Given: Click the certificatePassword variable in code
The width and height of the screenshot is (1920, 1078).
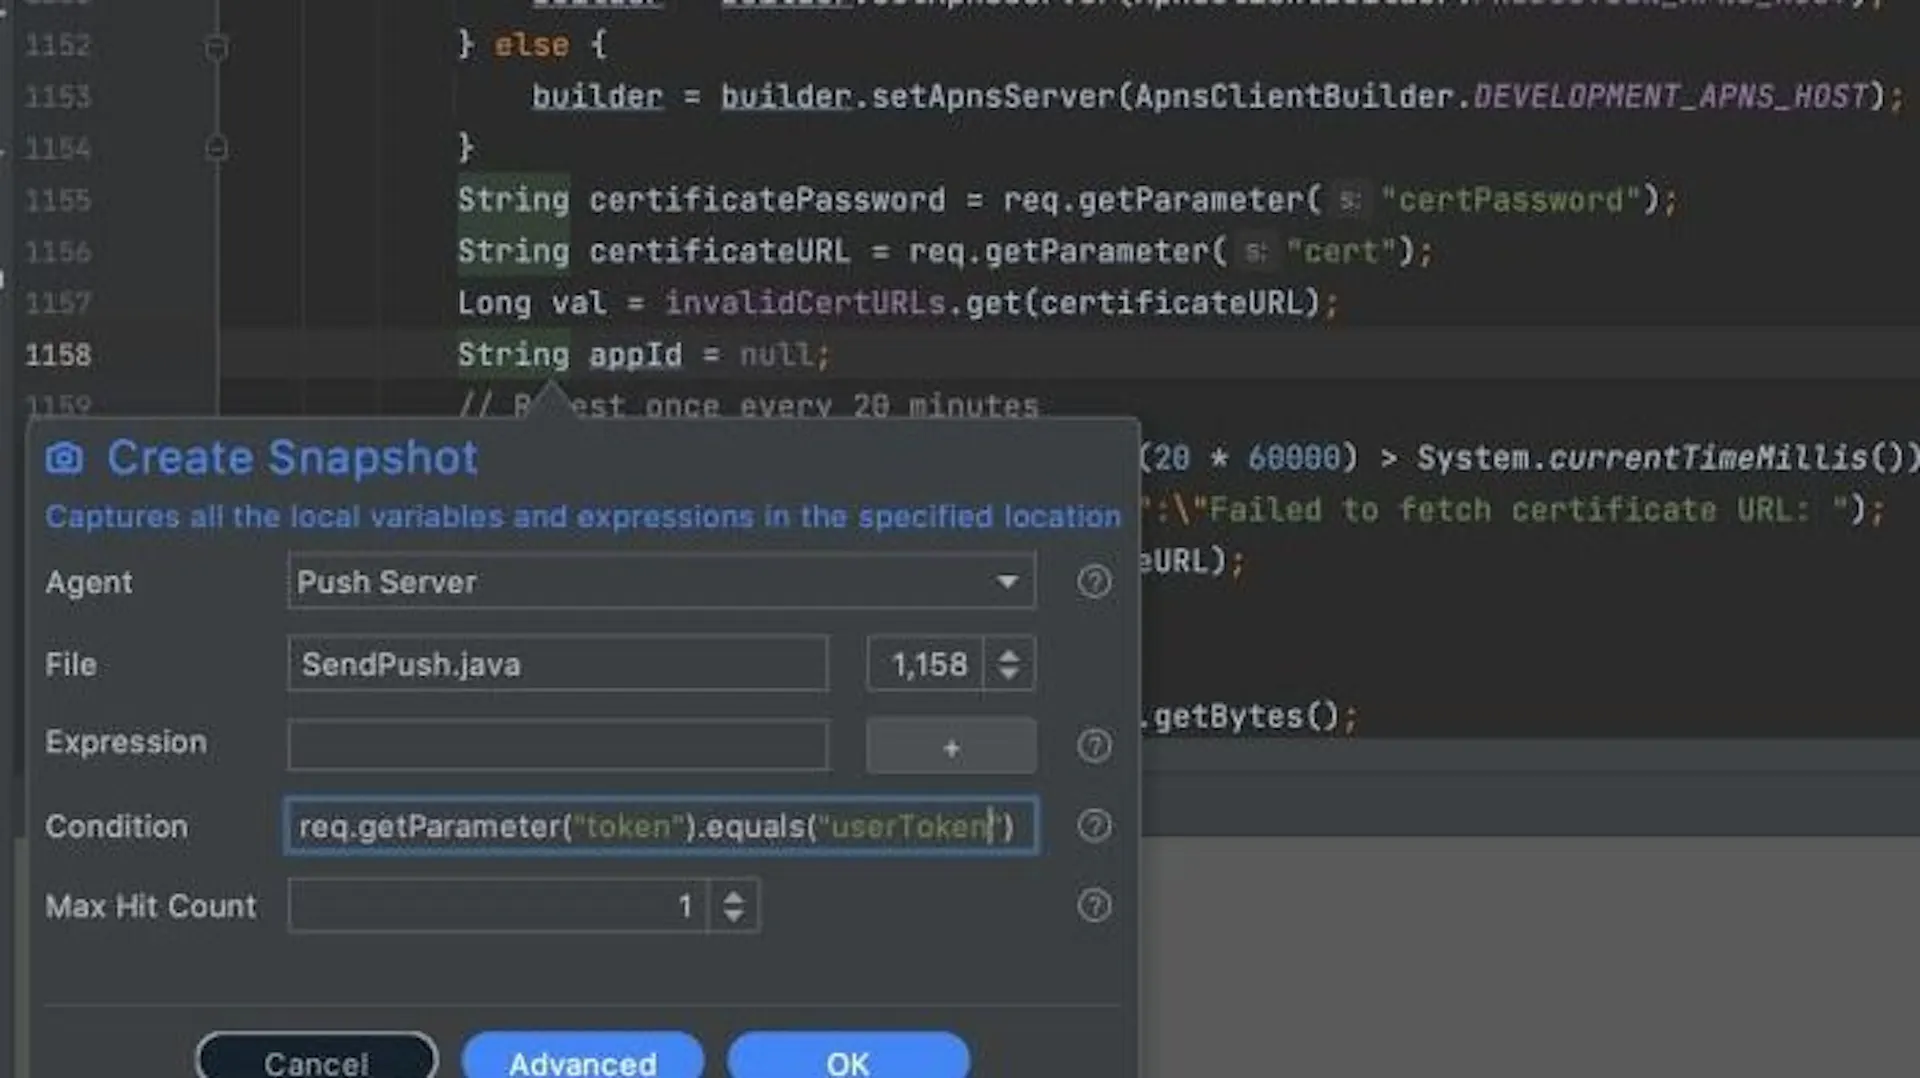Looking at the screenshot, I should click(767, 200).
